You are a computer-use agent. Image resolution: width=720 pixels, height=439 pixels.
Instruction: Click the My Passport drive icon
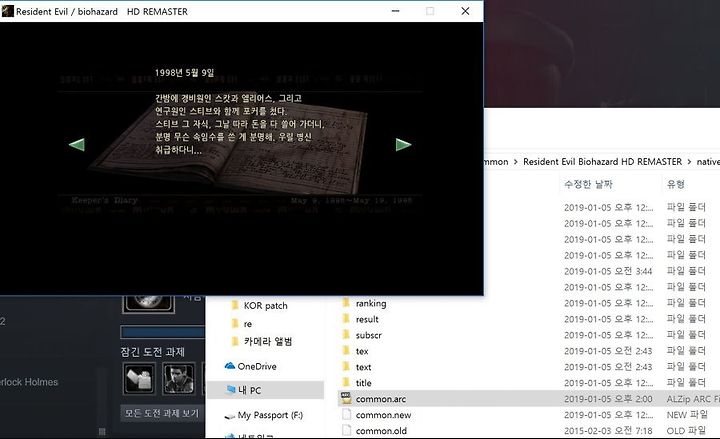click(x=230, y=416)
